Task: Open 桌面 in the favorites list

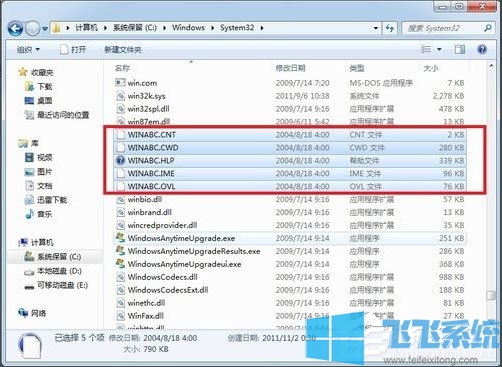Action: tap(45, 101)
